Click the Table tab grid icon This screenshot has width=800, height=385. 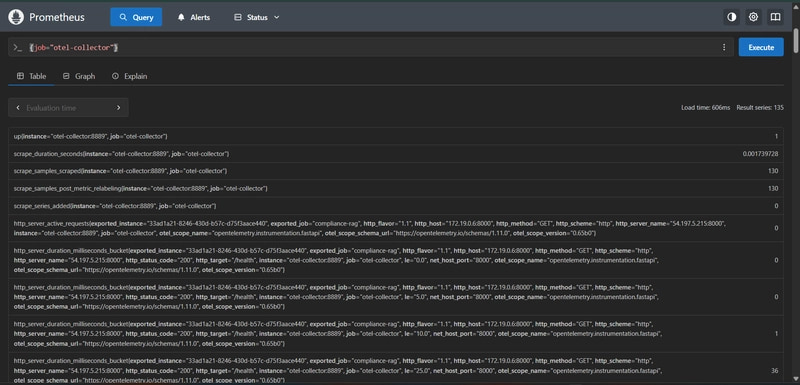pos(20,76)
